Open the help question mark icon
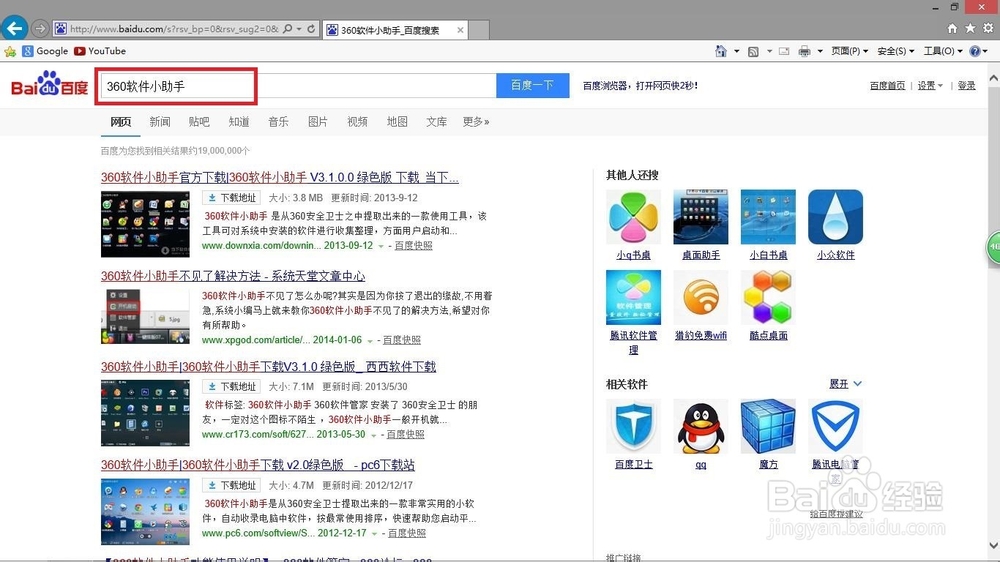This screenshot has height=562, width=1000. pos(974,51)
